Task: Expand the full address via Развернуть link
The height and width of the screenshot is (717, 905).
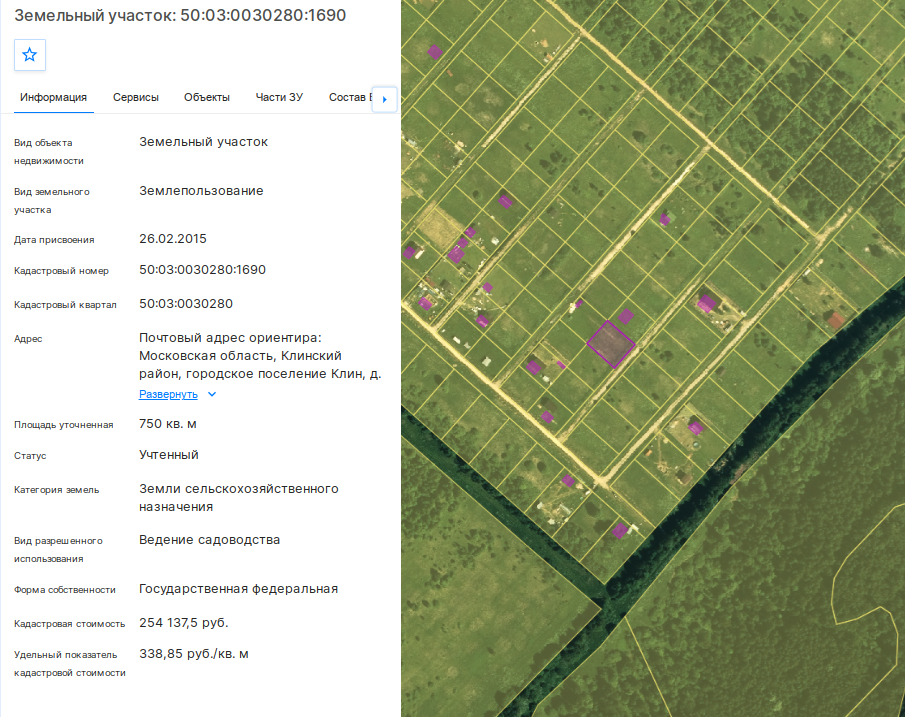Action: click(x=169, y=394)
